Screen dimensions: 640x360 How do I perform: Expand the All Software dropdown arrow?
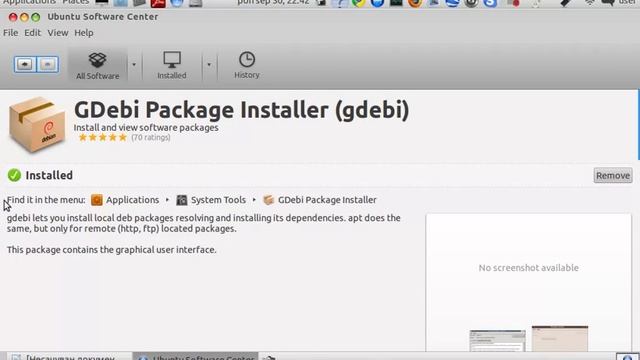click(x=134, y=64)
